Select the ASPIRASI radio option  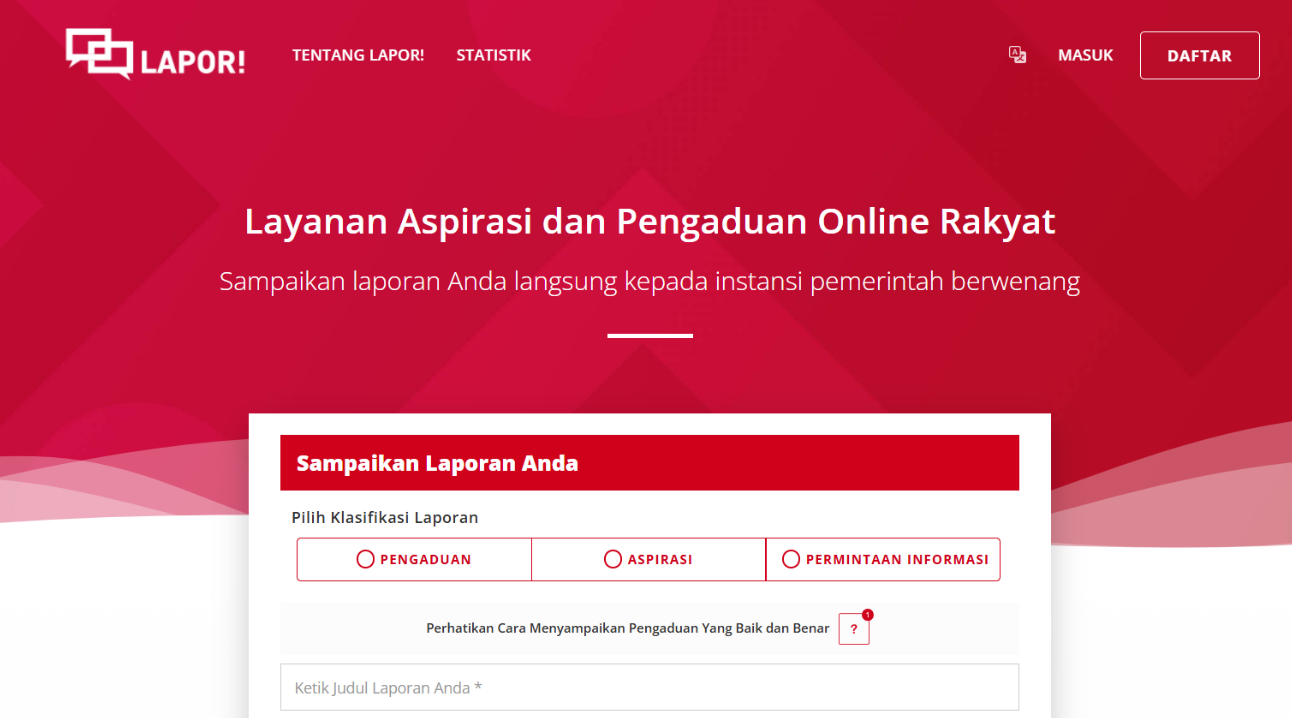pos(648,560)
